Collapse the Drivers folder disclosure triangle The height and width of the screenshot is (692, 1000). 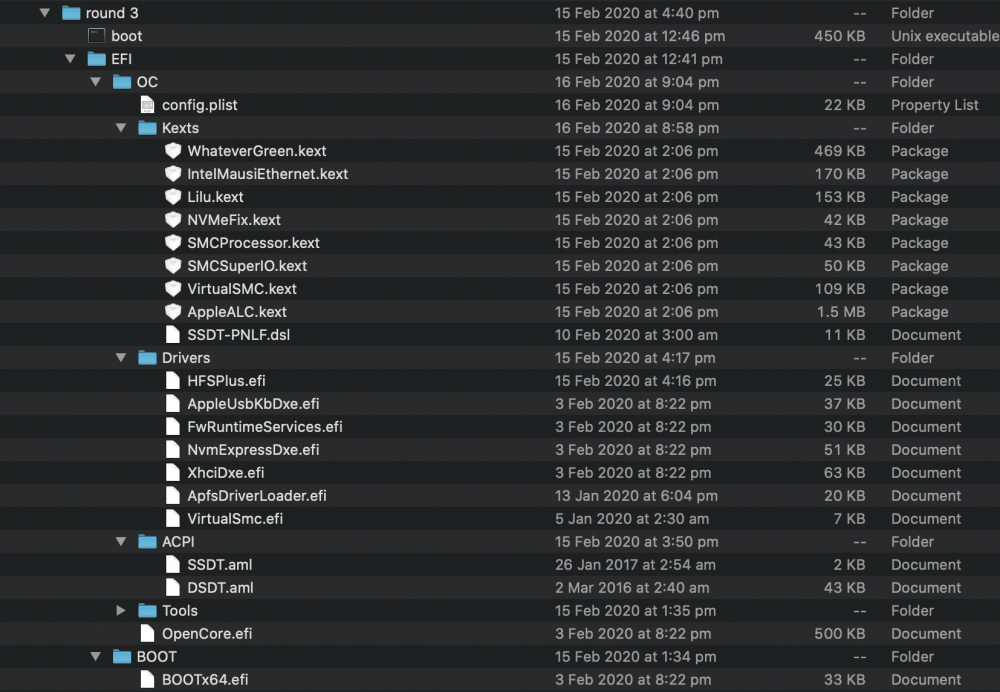121,358
